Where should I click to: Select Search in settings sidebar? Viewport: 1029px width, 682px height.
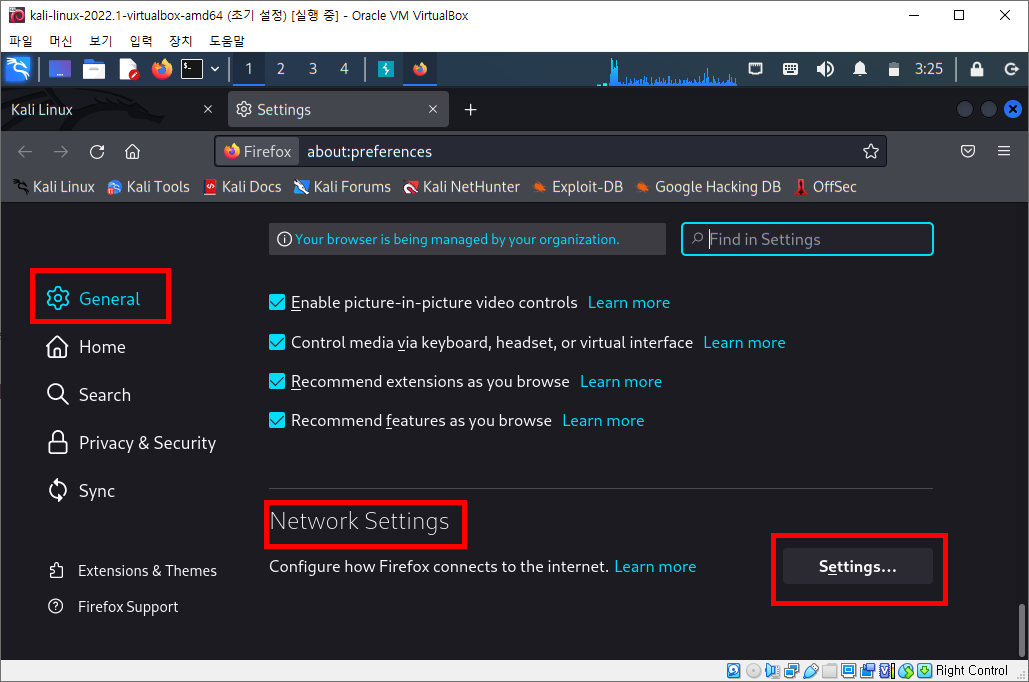pos(89,394)
